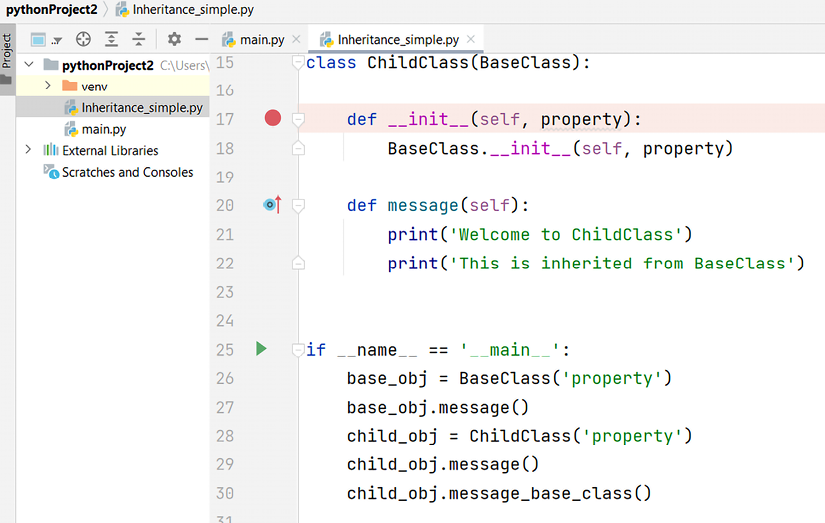Click fold end marker on line 22
The image size is (825, 523).
click(x=298, y=263)
